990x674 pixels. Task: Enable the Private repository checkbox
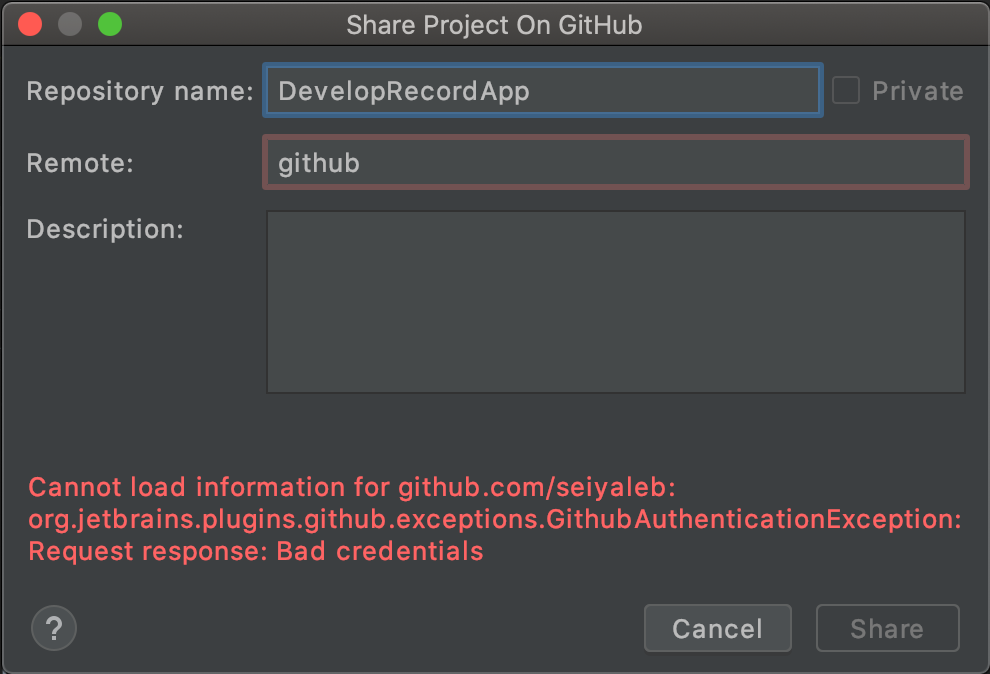click(846, 91)
